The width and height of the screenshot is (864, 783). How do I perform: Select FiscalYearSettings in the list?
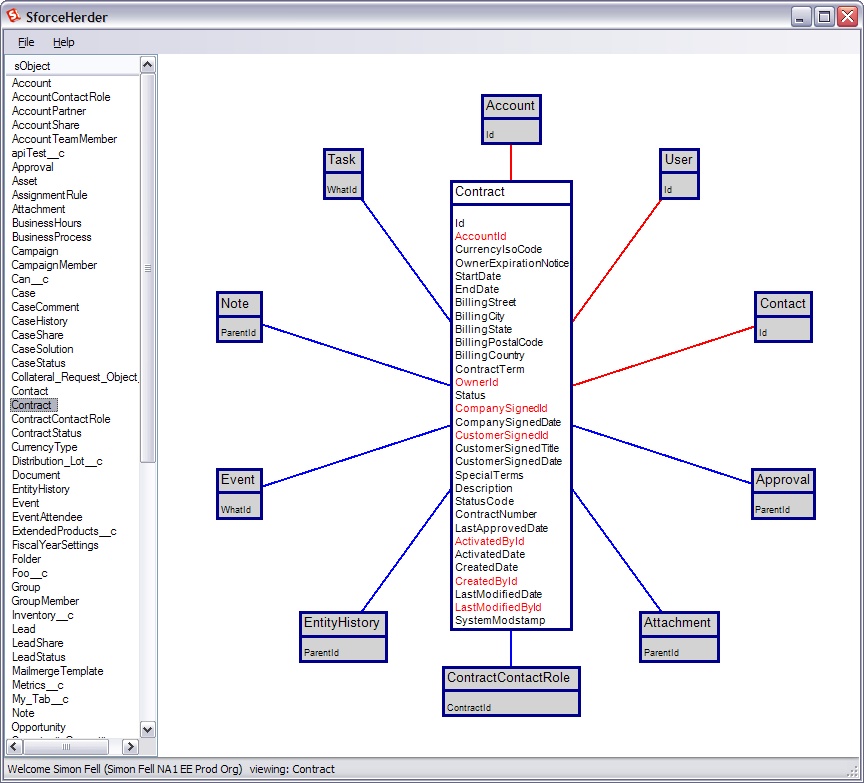click(55, 545)
